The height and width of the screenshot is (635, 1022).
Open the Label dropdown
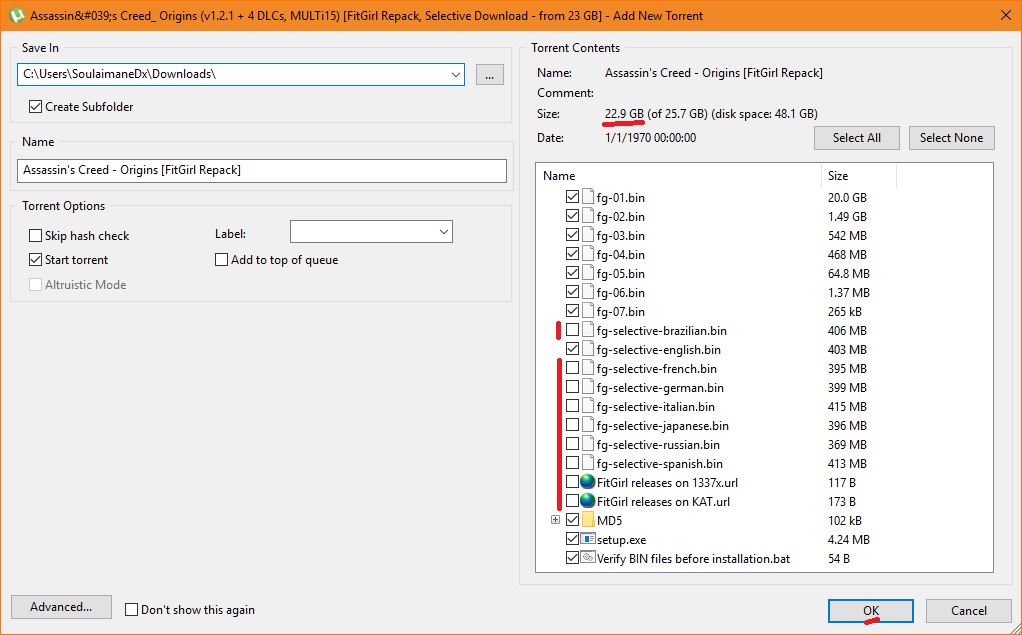[444, 231]
